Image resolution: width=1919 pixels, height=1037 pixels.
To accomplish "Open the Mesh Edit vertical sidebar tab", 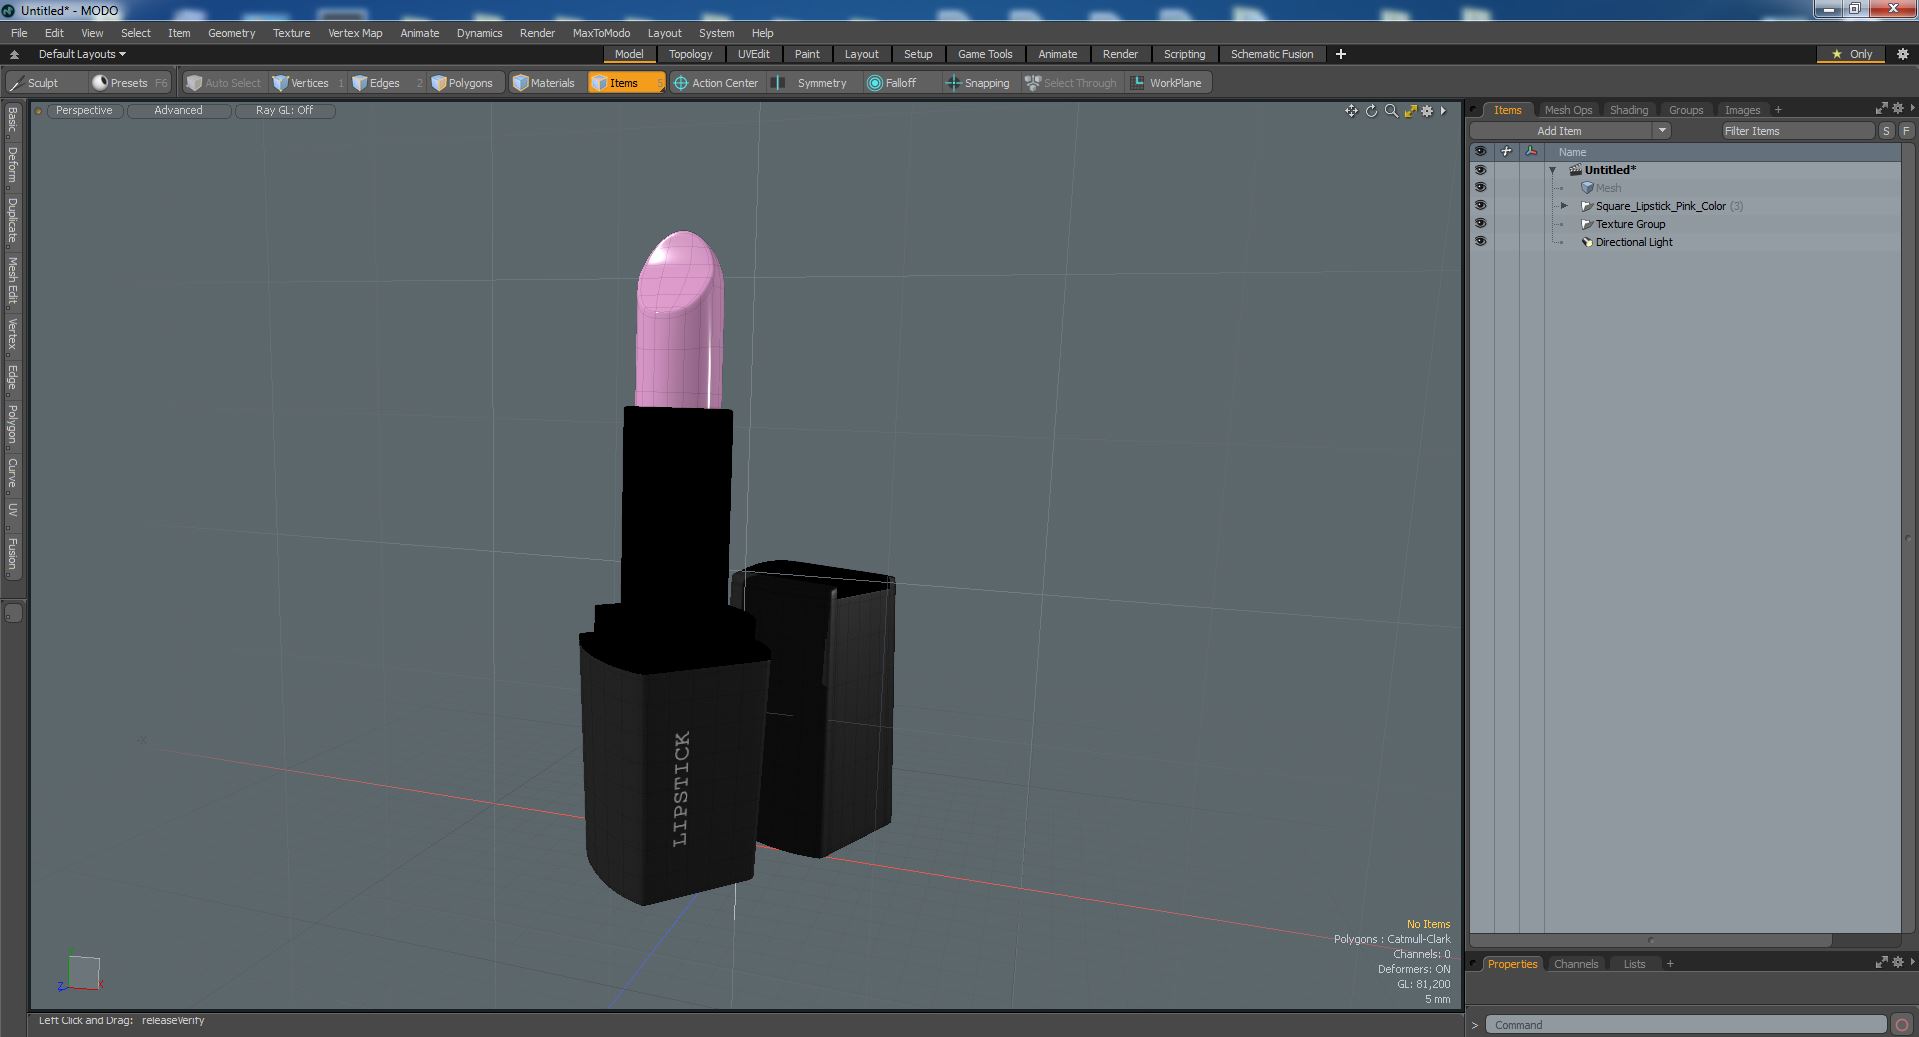I will point(12,281).
